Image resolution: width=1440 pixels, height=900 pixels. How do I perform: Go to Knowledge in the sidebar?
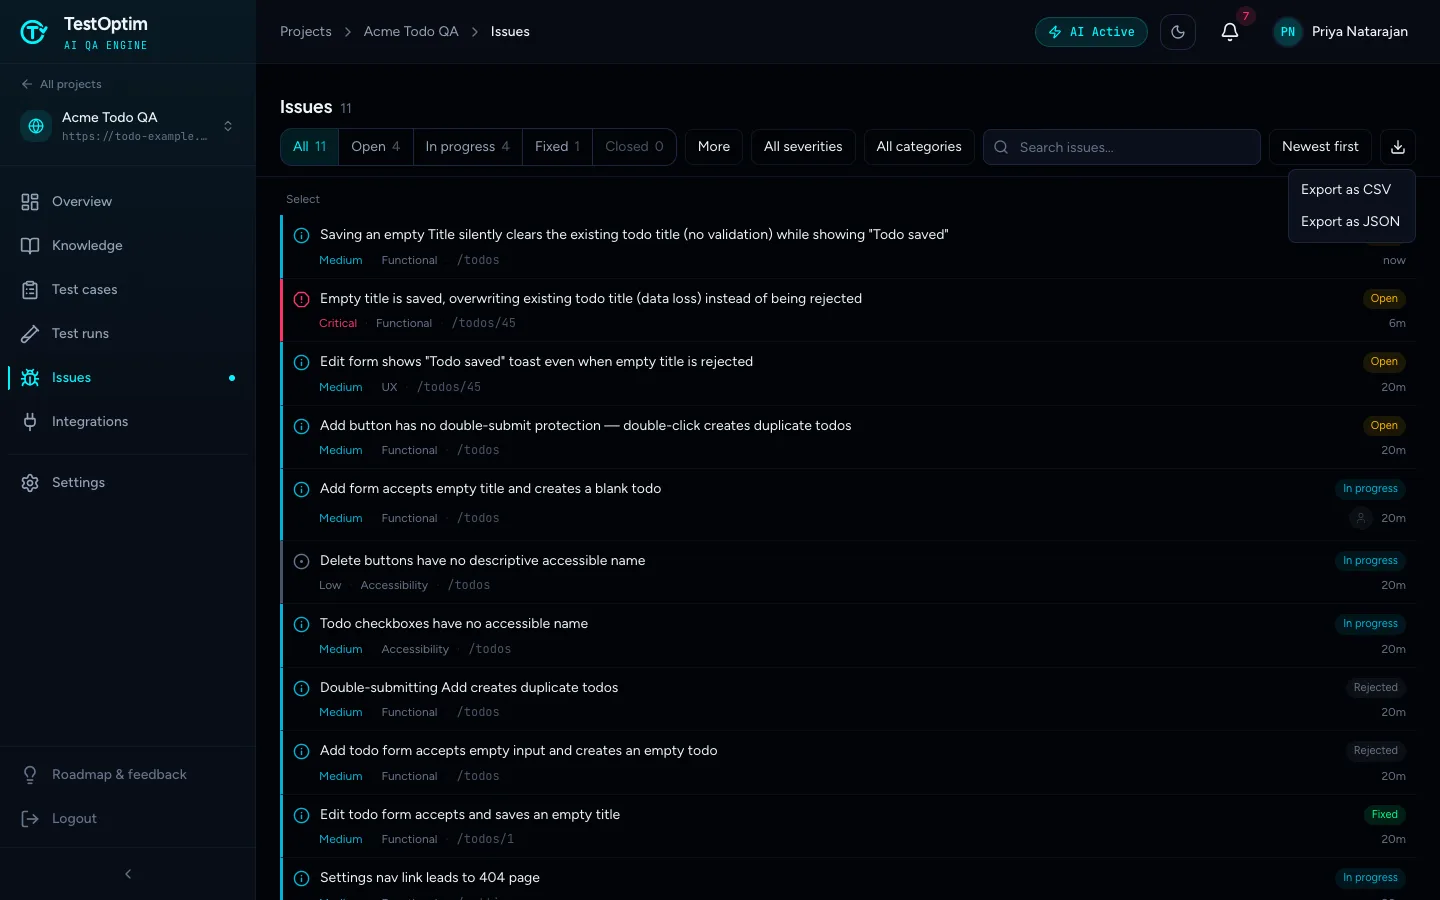click(128, 246)
